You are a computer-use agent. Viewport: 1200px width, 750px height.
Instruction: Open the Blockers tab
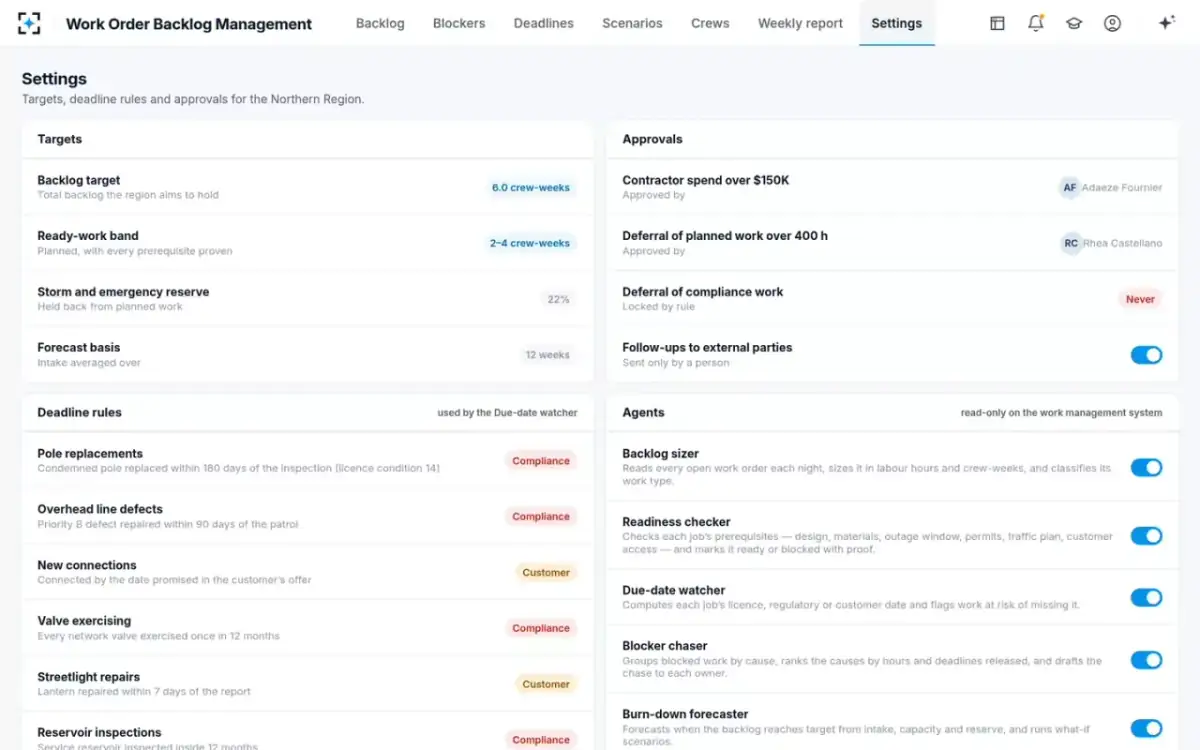pos(459,23)
